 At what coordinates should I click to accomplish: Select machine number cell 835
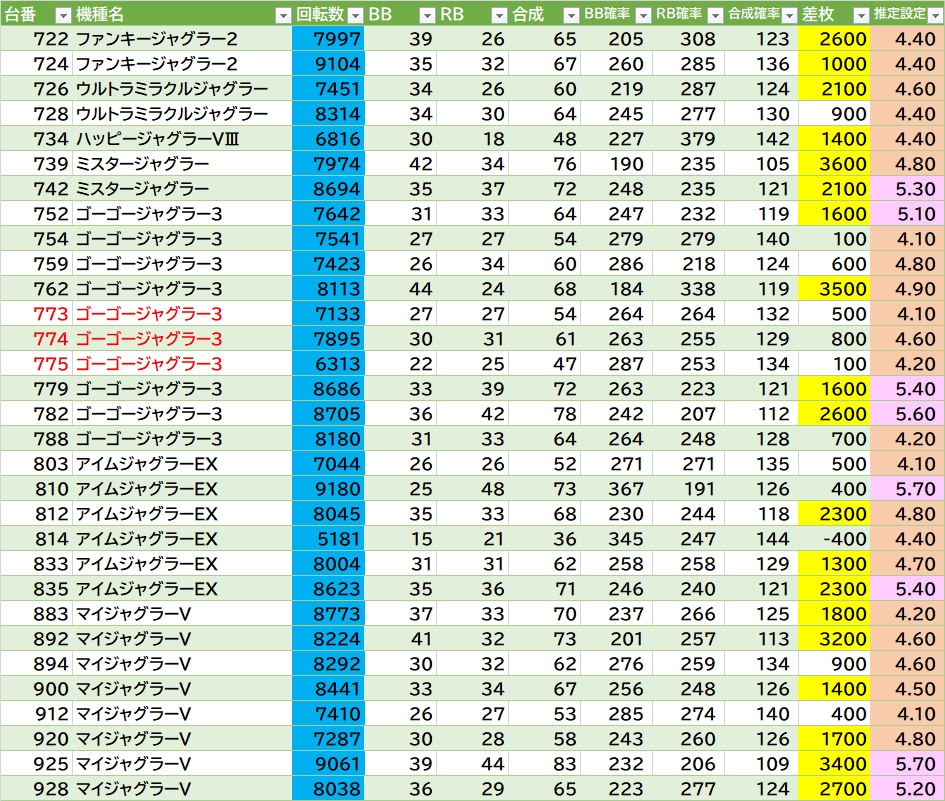[x=36, y=589]
